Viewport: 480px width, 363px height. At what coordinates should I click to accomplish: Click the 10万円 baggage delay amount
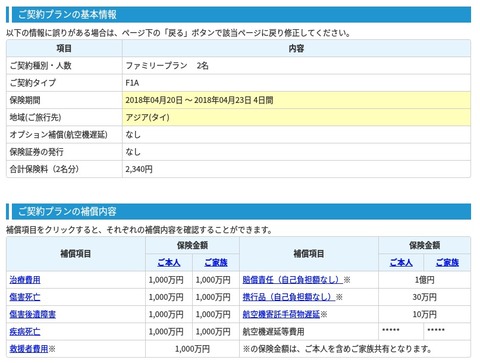coord(424,315)
